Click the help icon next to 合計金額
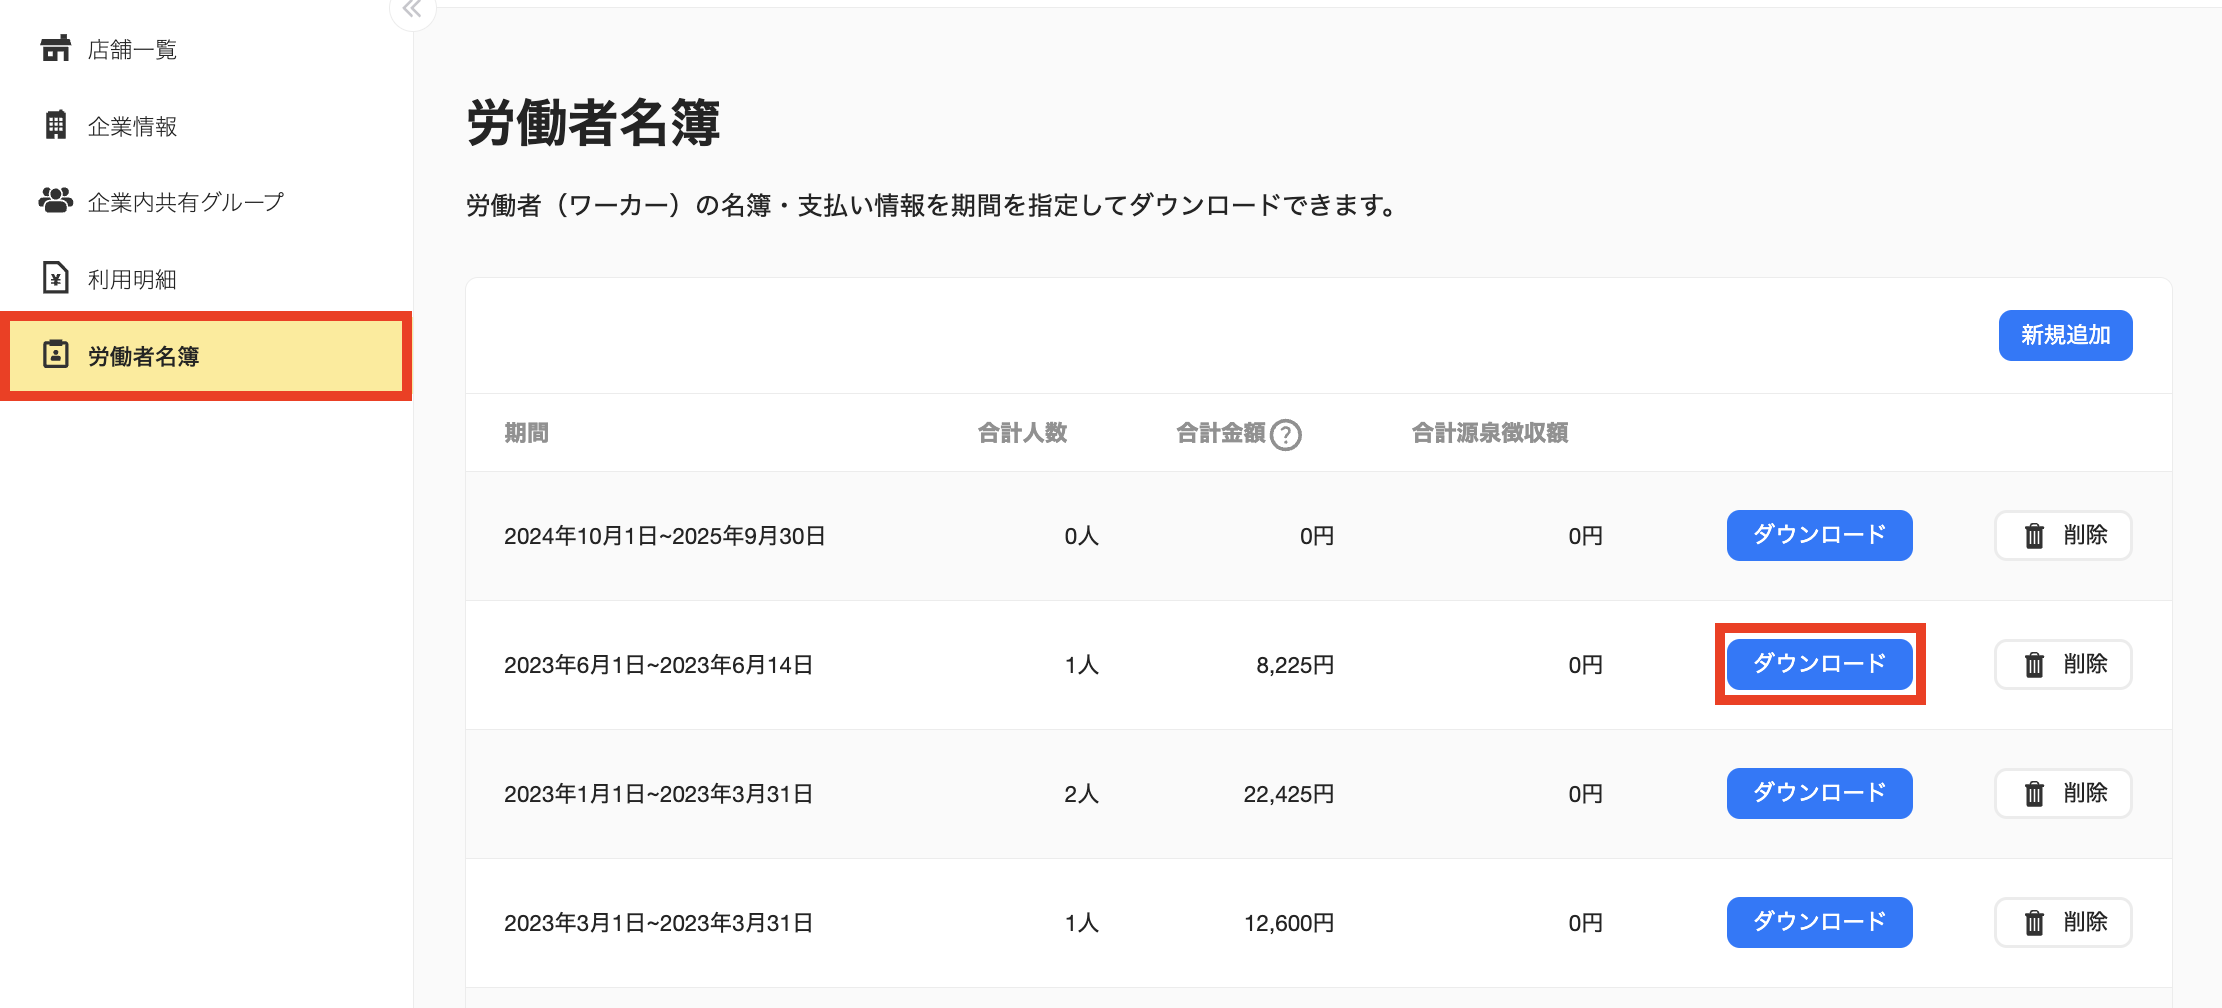Screen dimensions: 2222x1008 click(x=1286, y=434)
